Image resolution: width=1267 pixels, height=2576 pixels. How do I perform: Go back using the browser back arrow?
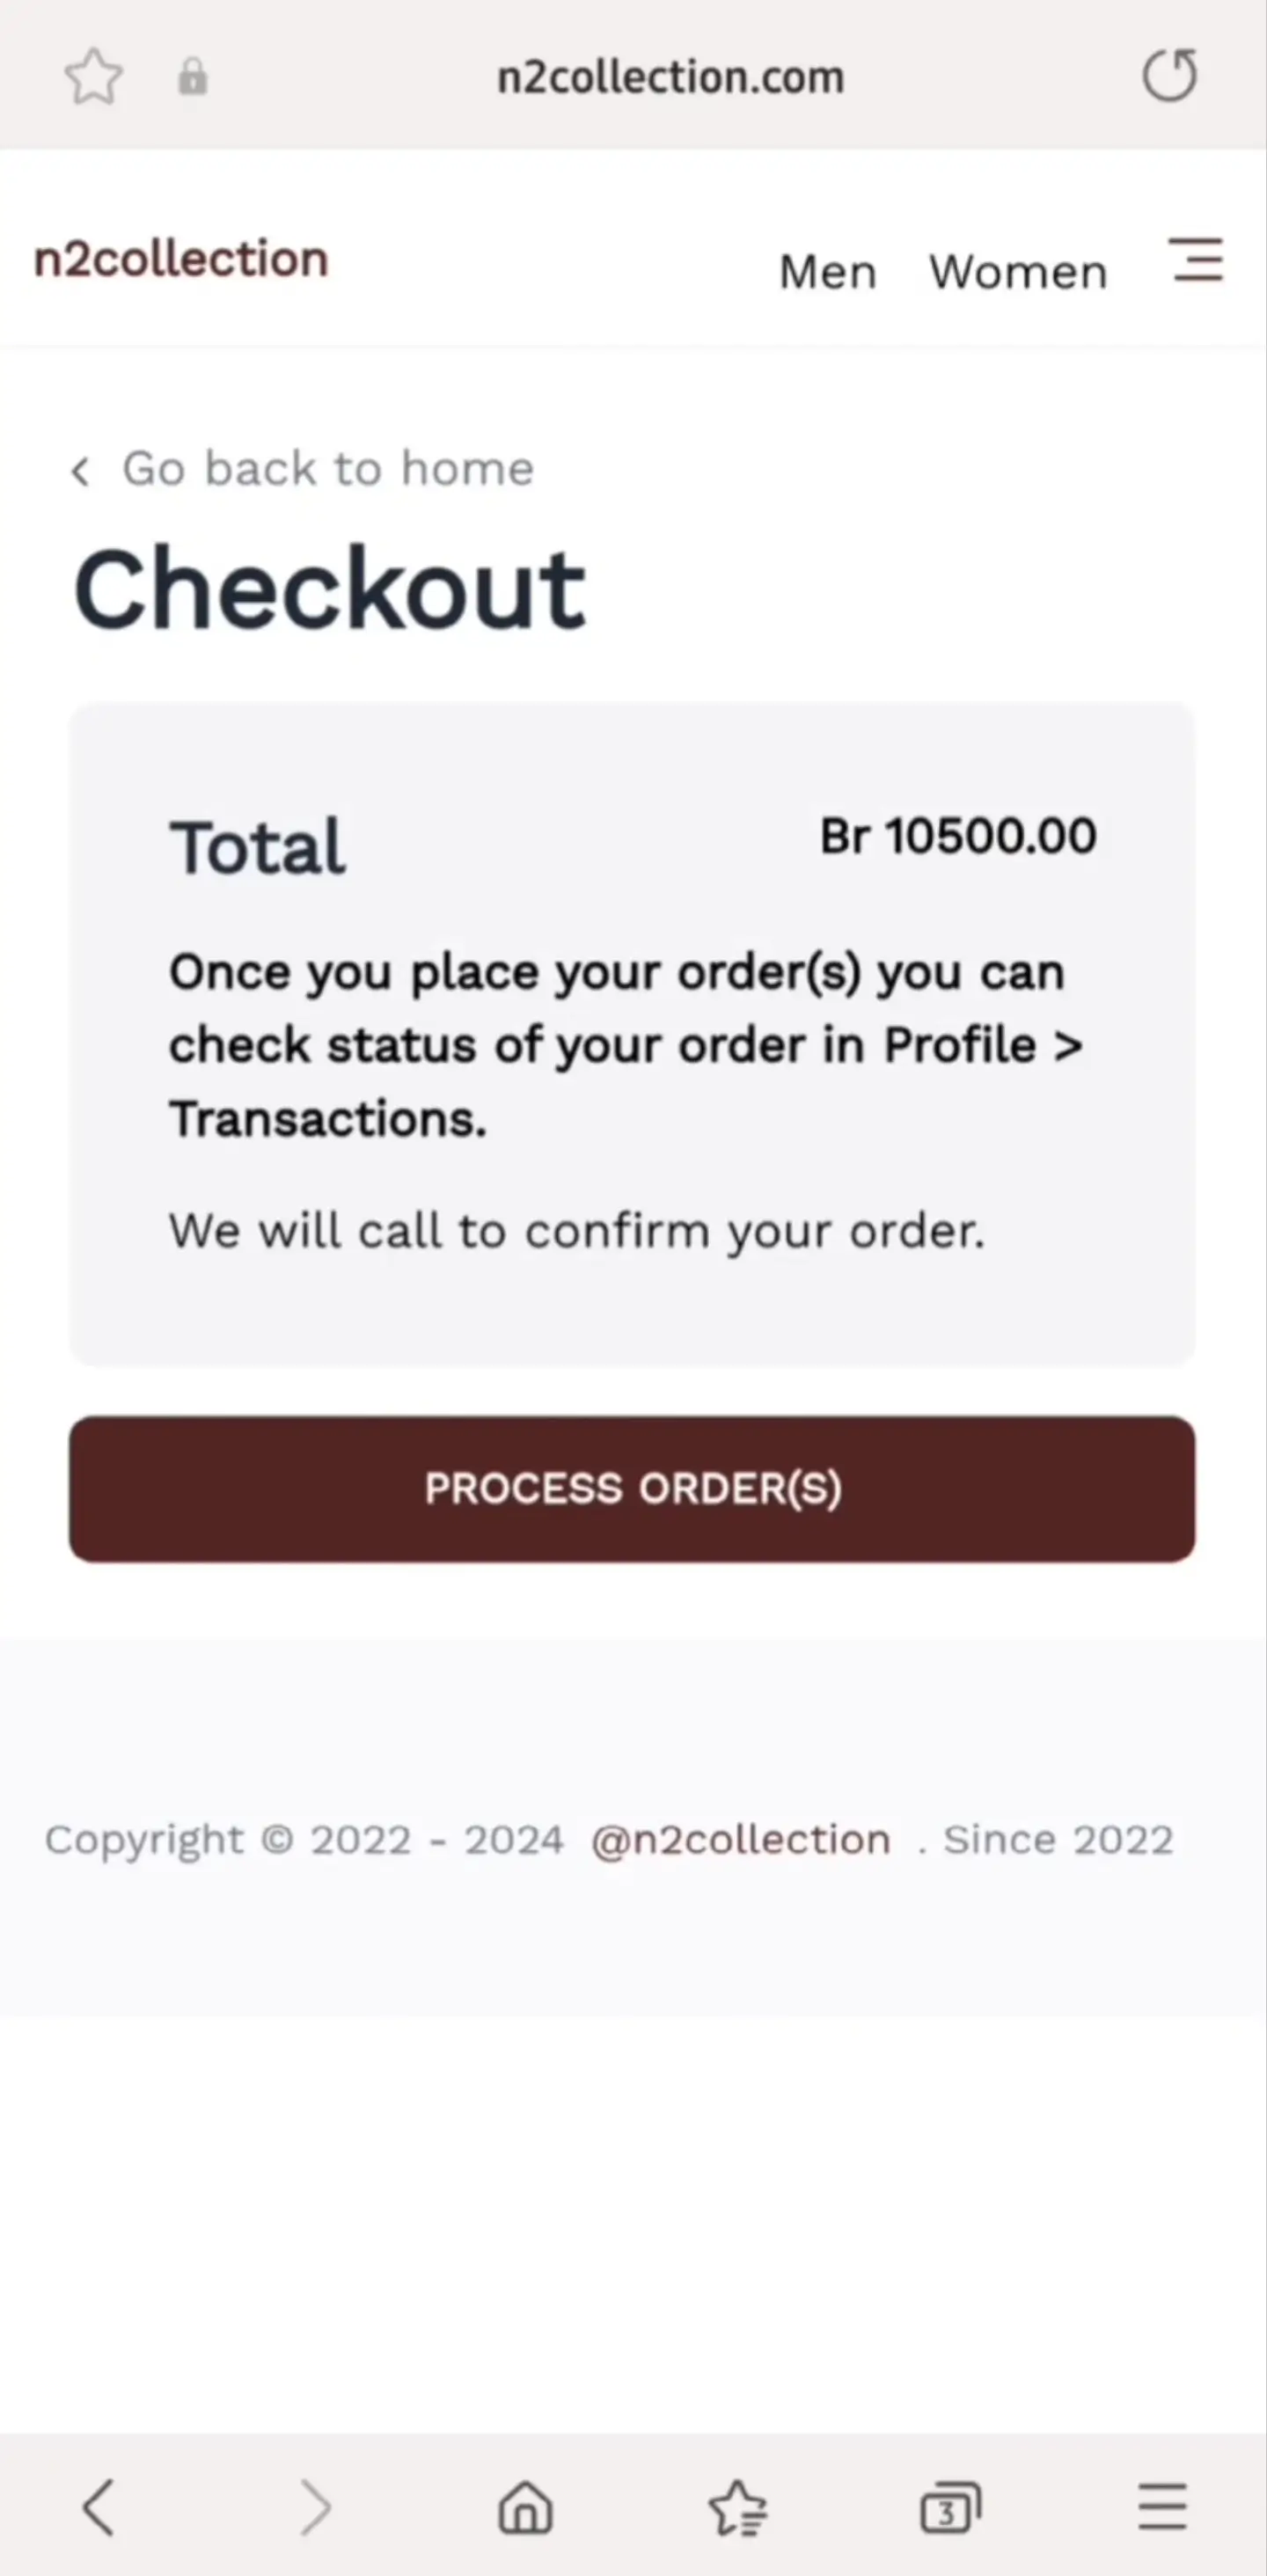(98, 2505)
